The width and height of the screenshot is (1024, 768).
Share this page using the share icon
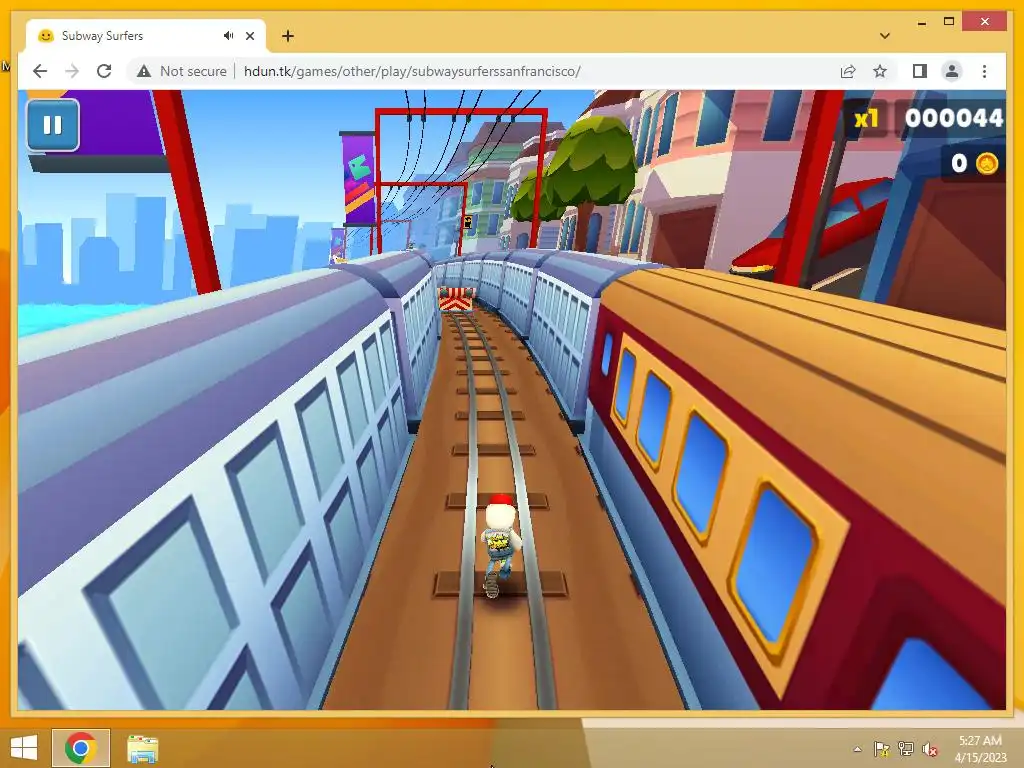[x=848, y=71]
